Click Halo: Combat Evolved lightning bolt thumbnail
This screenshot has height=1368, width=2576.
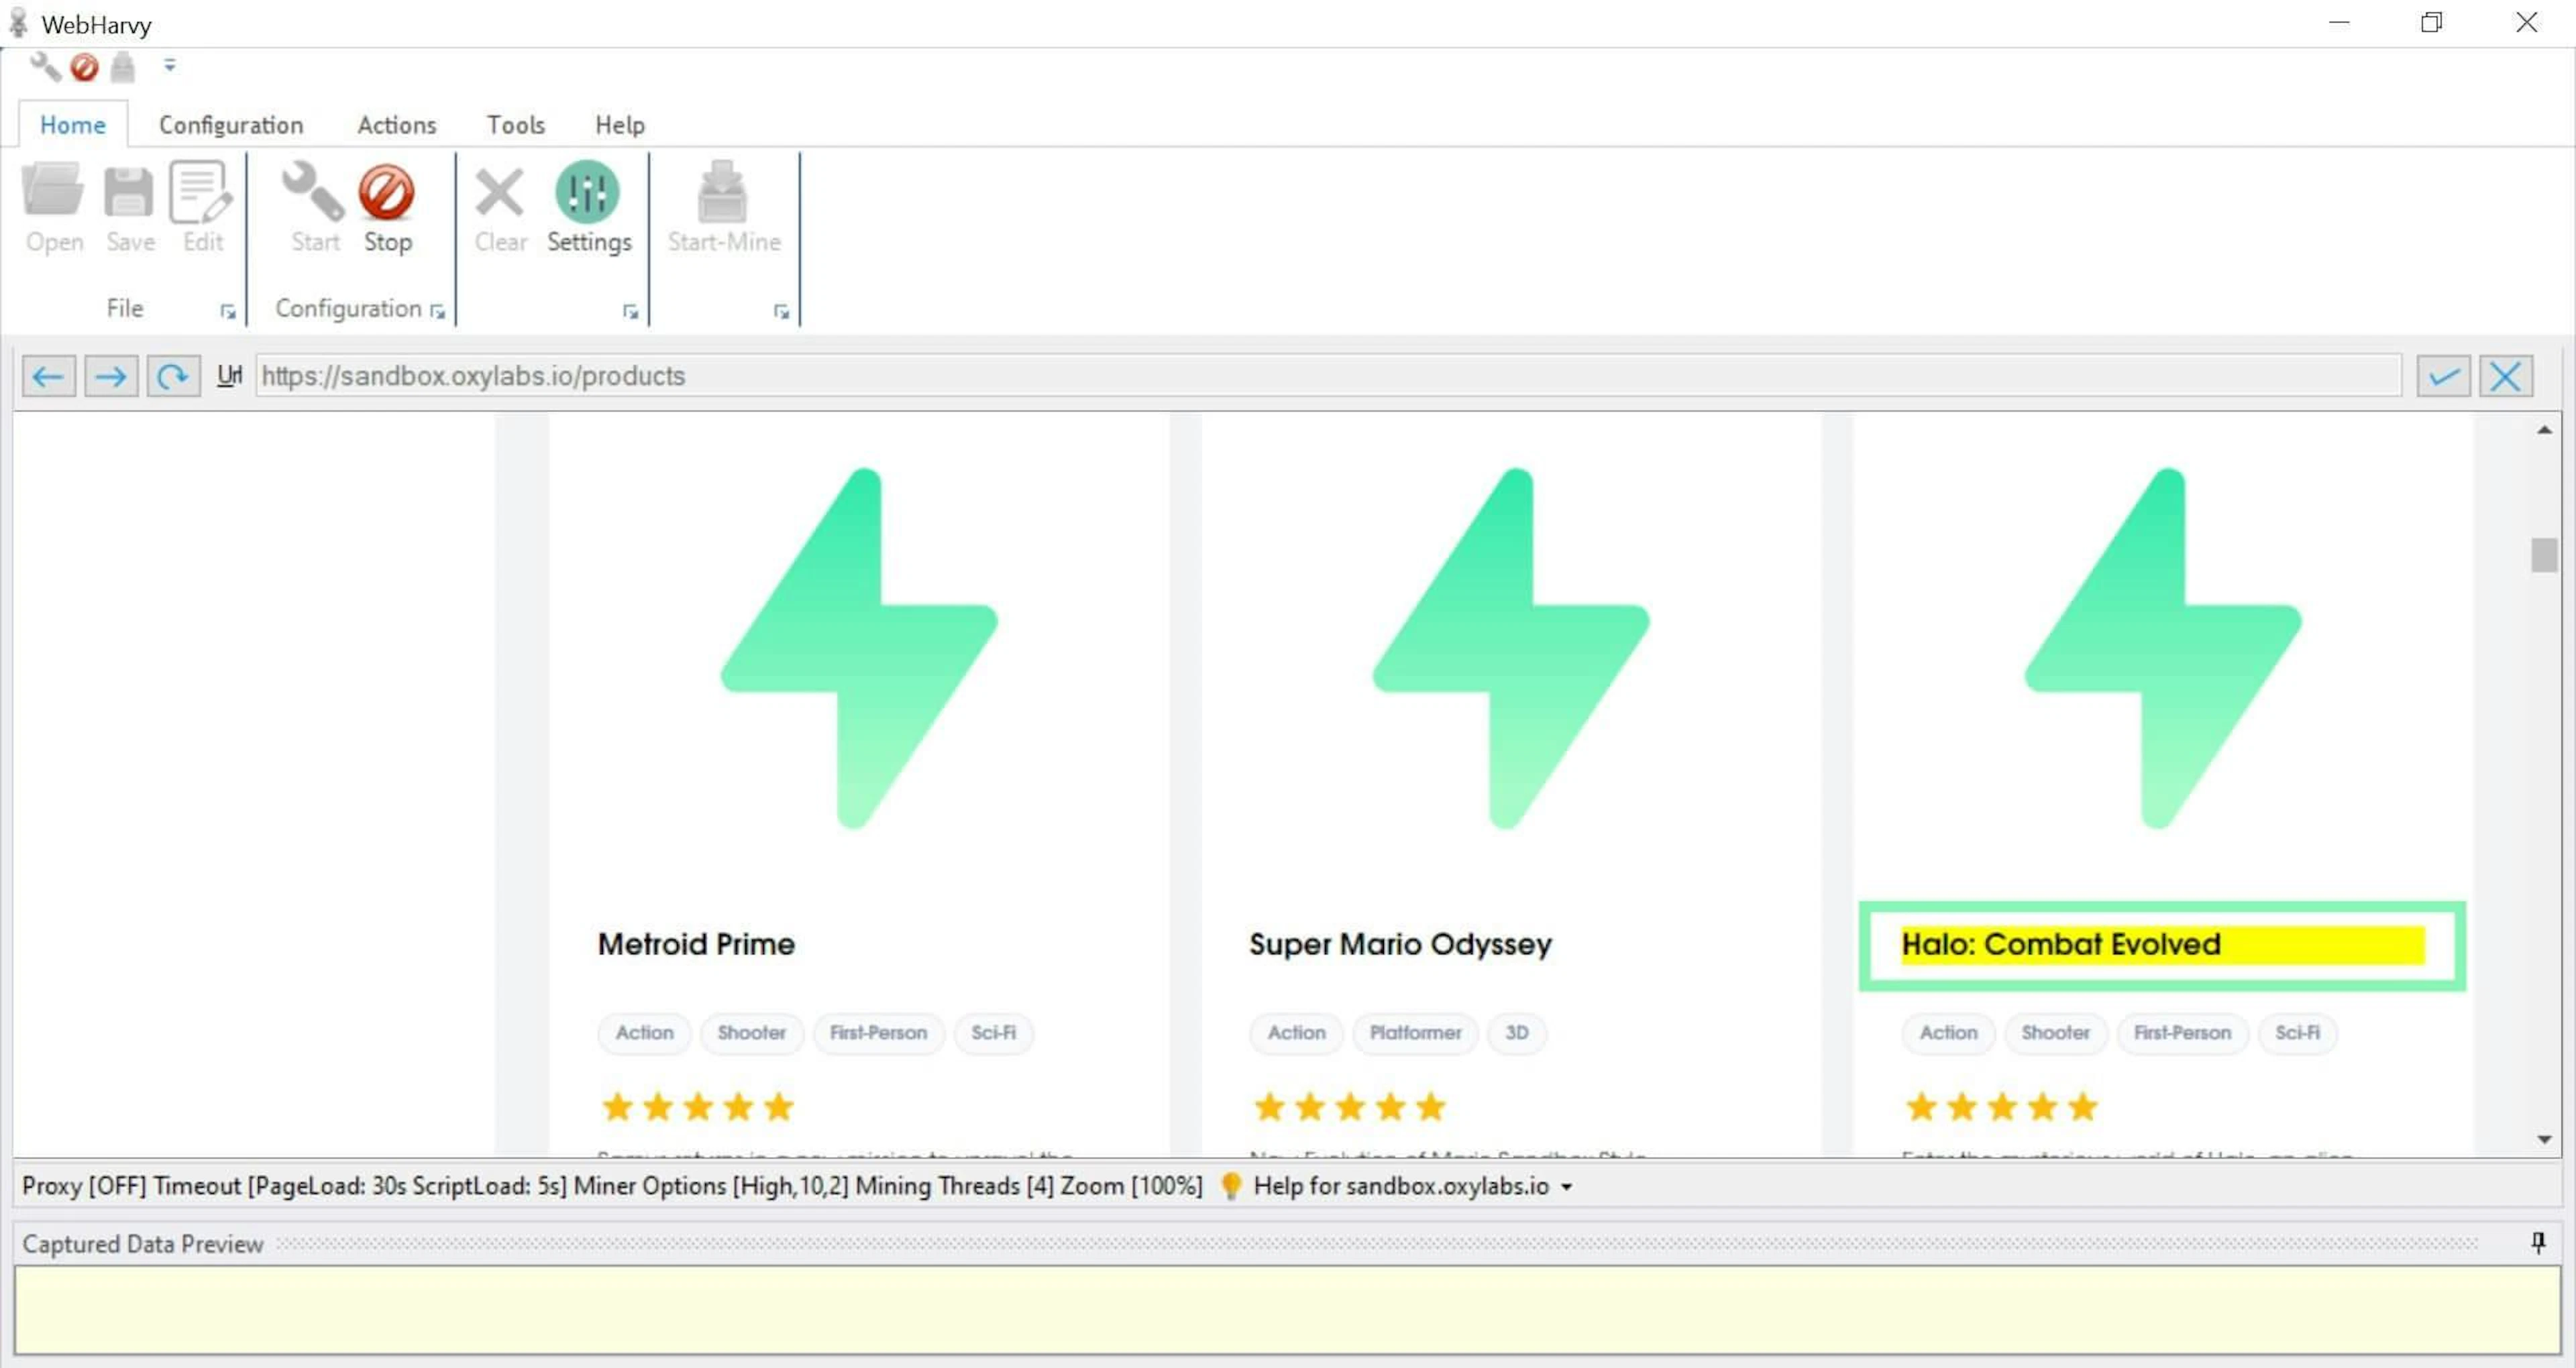point(2163,648)
